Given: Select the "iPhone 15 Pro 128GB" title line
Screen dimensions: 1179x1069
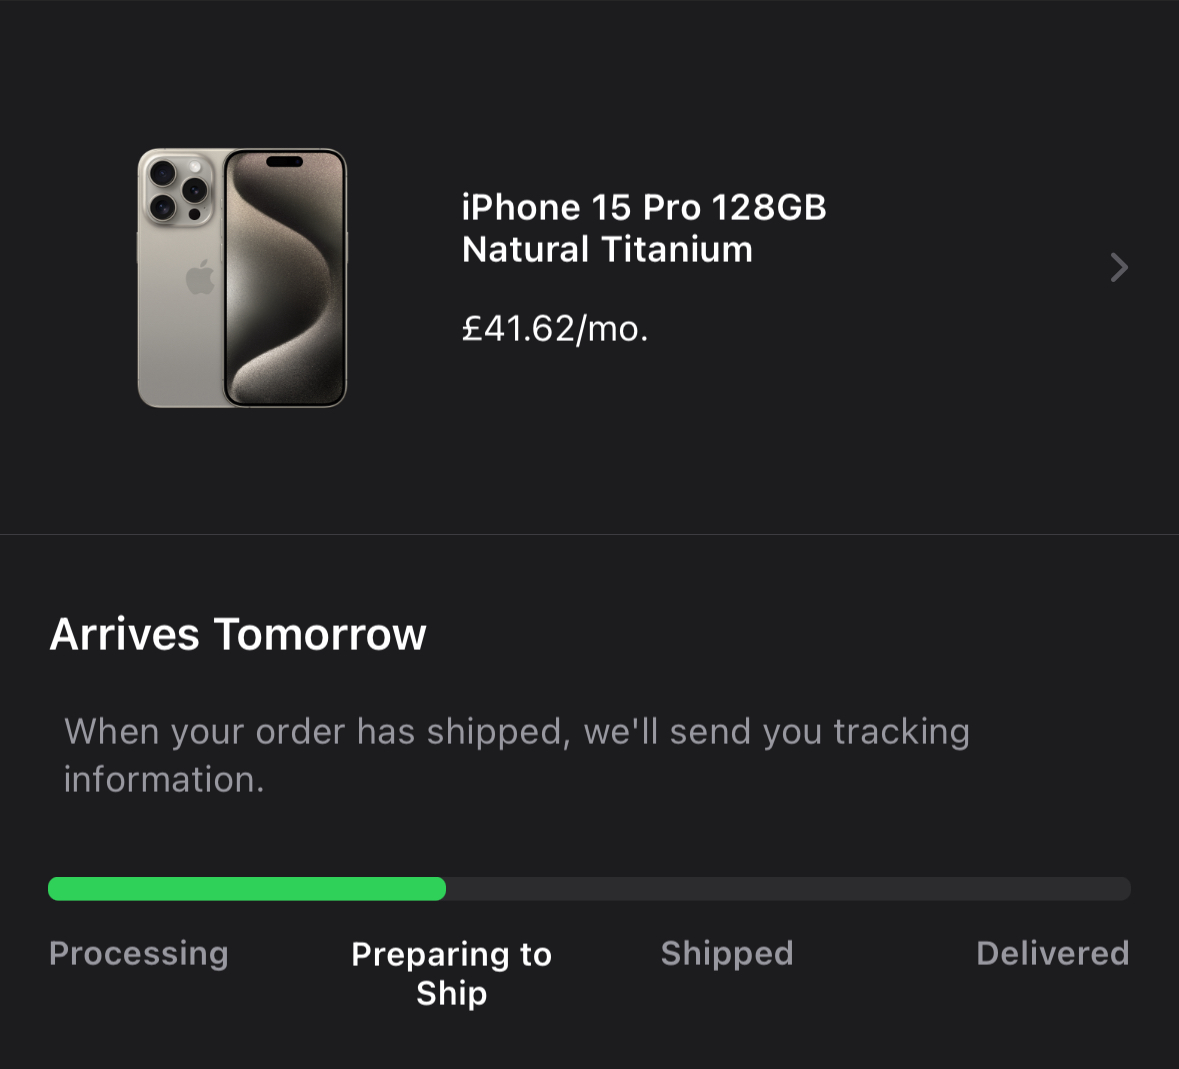Looking at the screenshot, I should point(644,207).
